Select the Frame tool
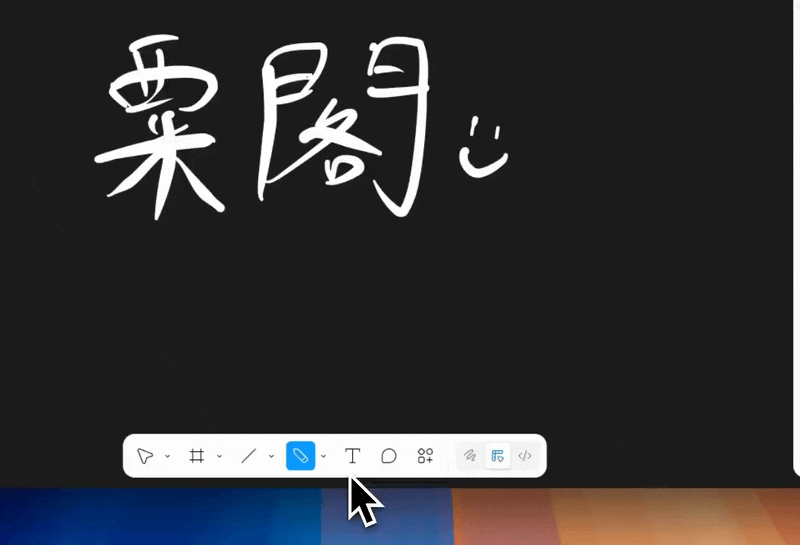The width and height of the screenshot is (800, 545). click(197, 456)
